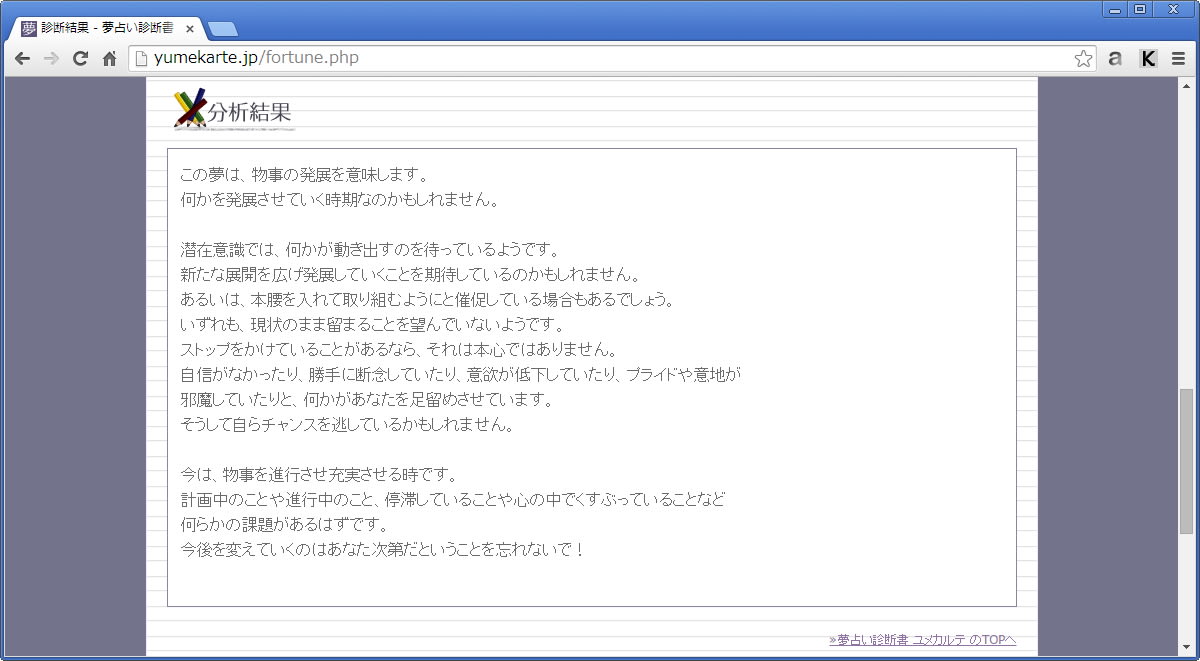This screenshot has width=1200, height=661.
Task: Reload the current page
Action: click(x=81, y=59)
